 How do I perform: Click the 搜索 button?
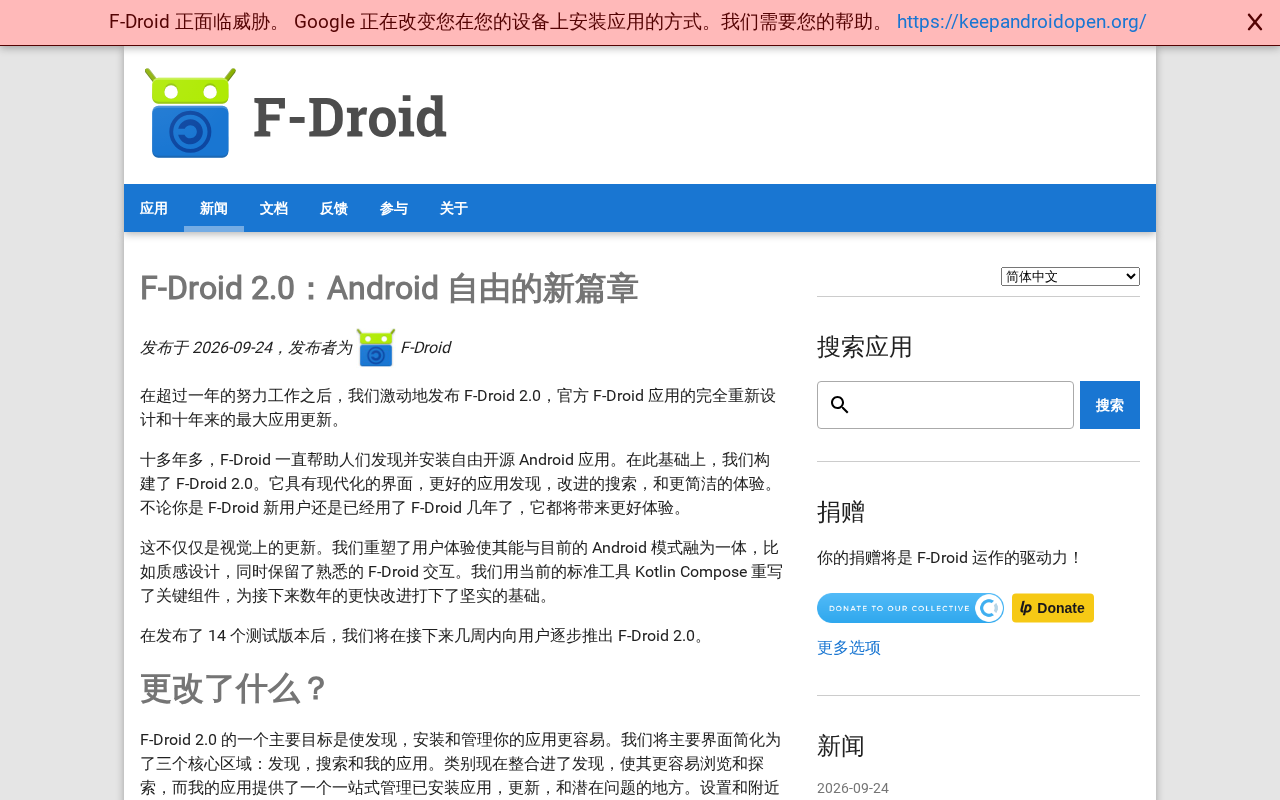(x=1110, y=405)
